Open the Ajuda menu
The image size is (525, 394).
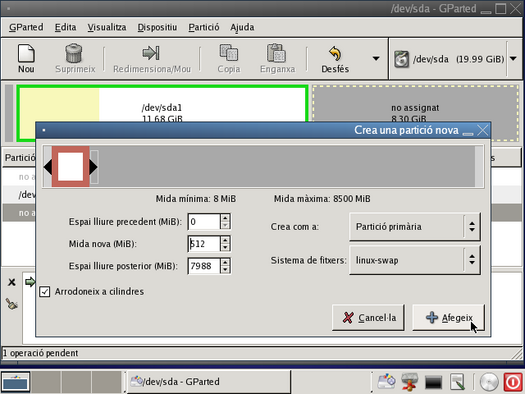click(242, 27)
